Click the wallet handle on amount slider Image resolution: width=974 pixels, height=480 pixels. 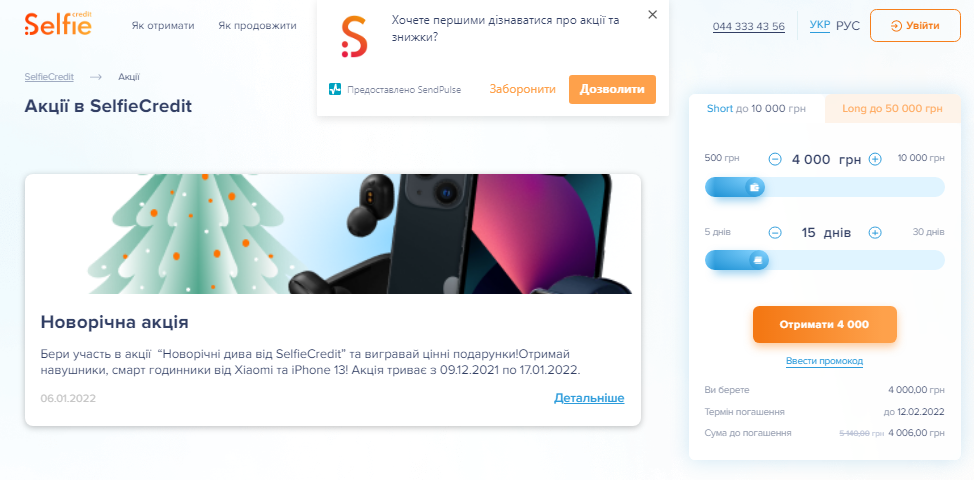pos(755,187)
